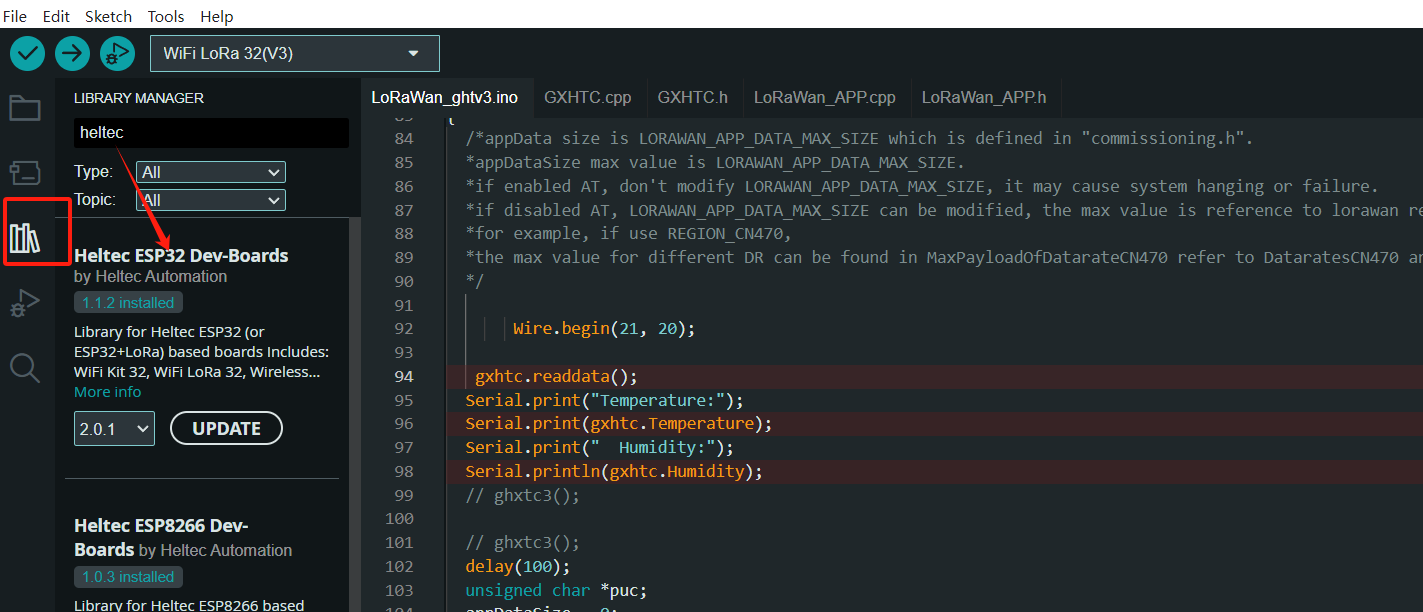This screenshot has height=612, width=1423.
Task: Click the Upload arrow button
Action: (72, 53)
